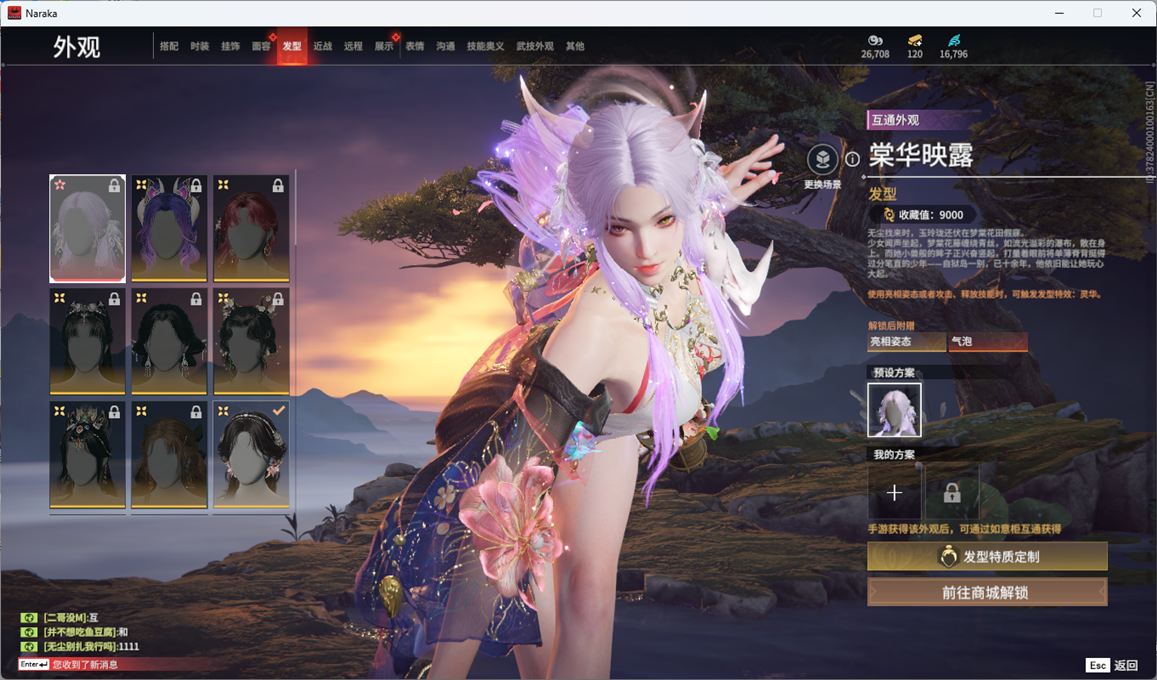Viewport: 1157px width, 680px height.
Task: Click the silver coin currency icon 26,708
Action: 875,41
